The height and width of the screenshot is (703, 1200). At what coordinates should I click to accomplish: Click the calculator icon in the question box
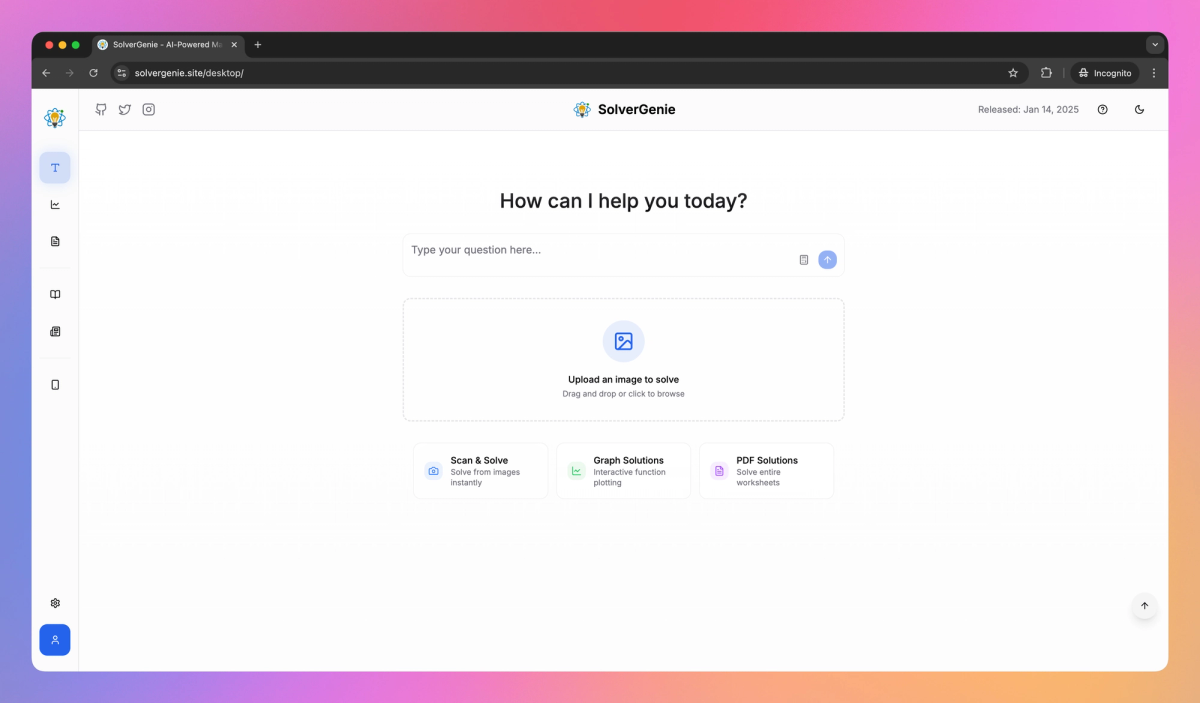click(x=803, y=259)
